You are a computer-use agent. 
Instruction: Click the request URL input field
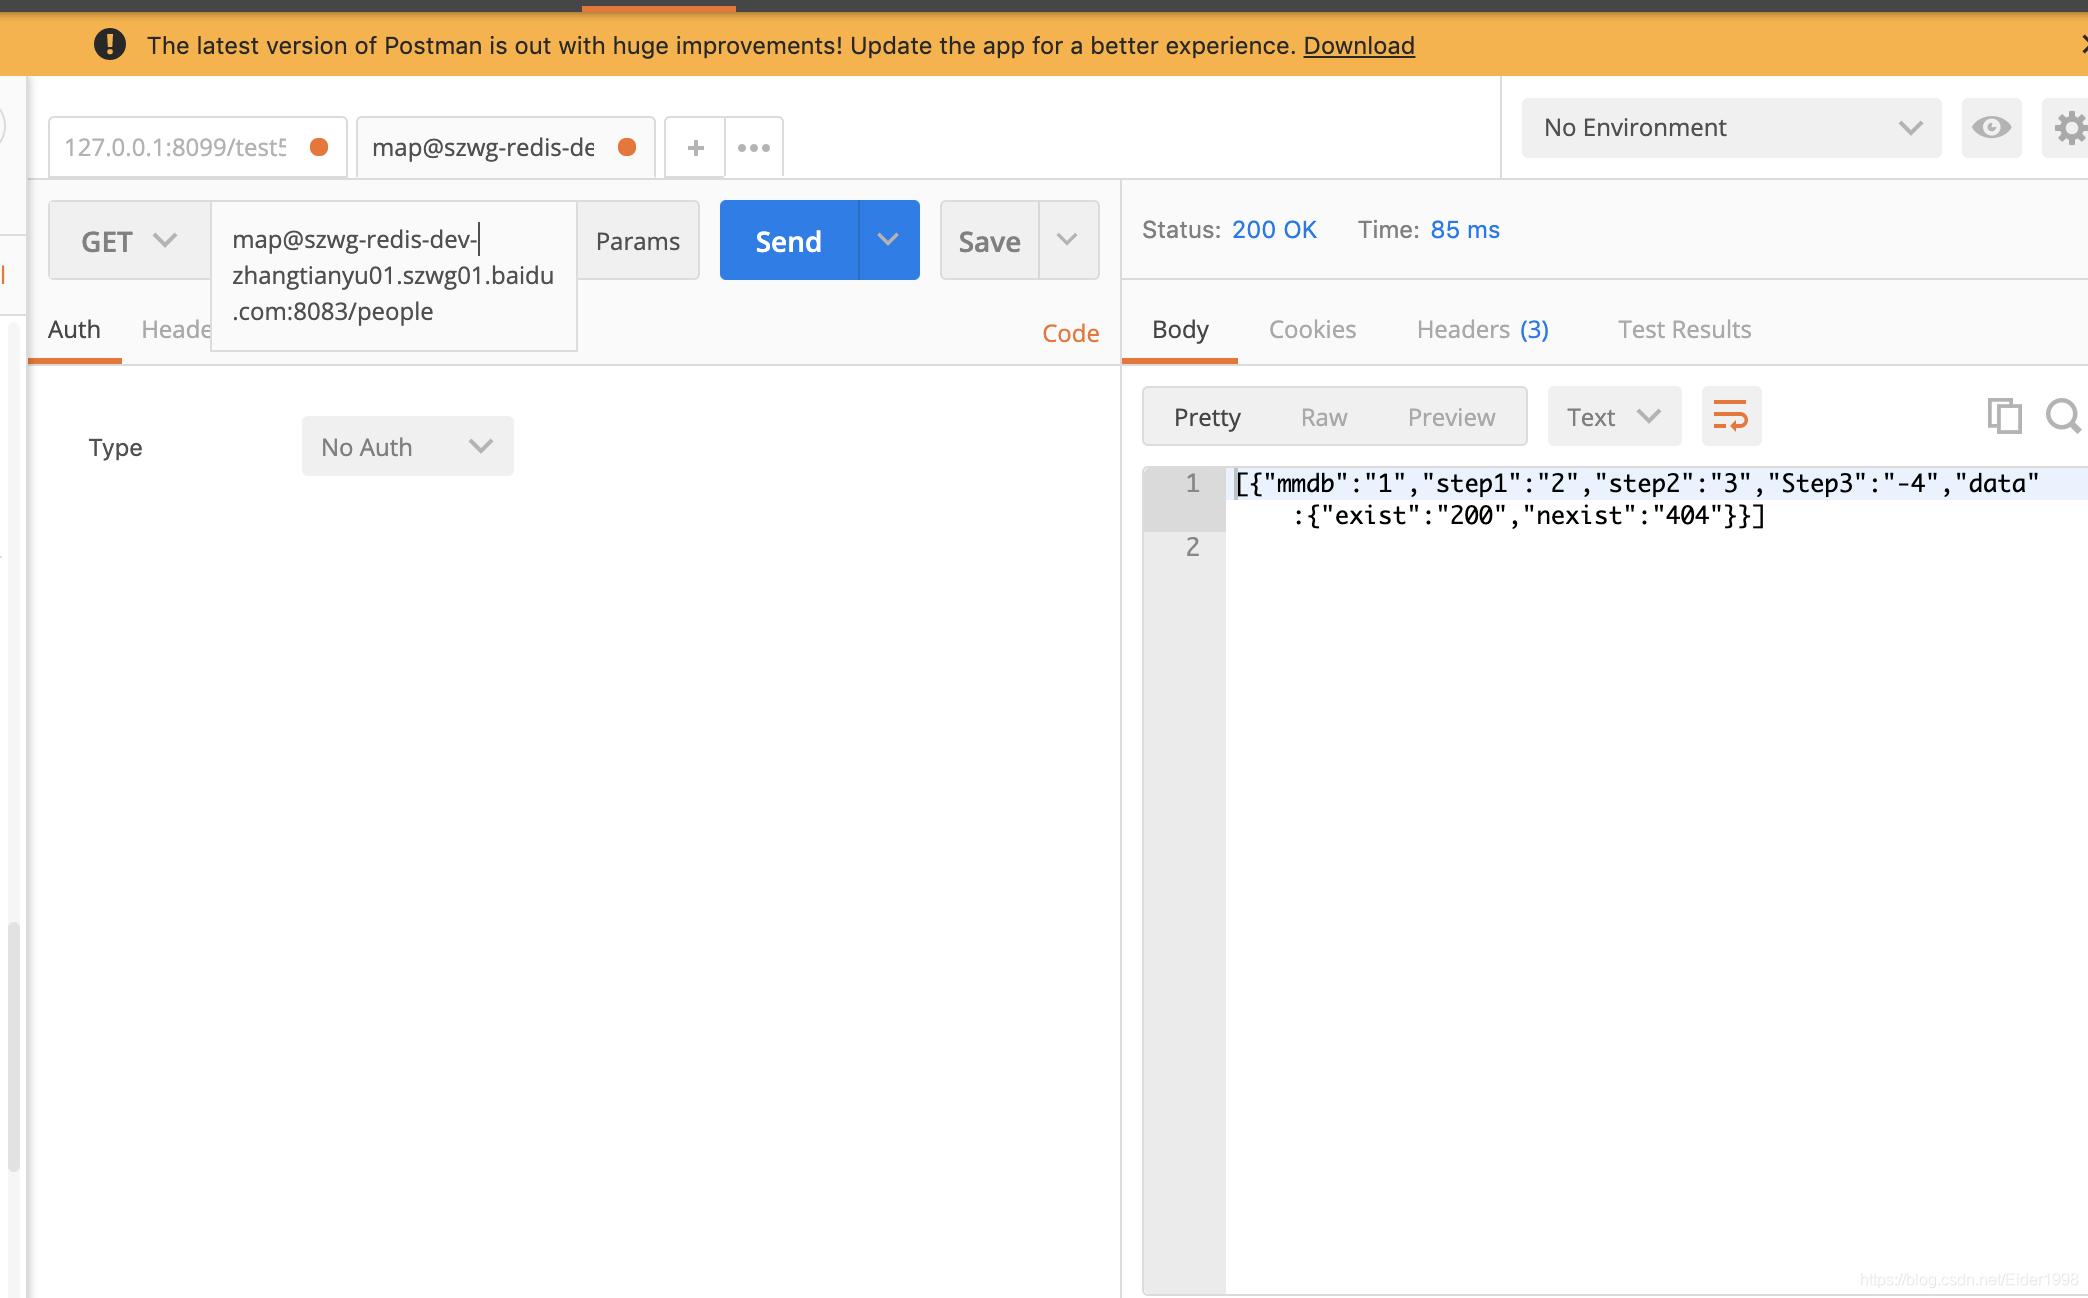tap(393, 275)
